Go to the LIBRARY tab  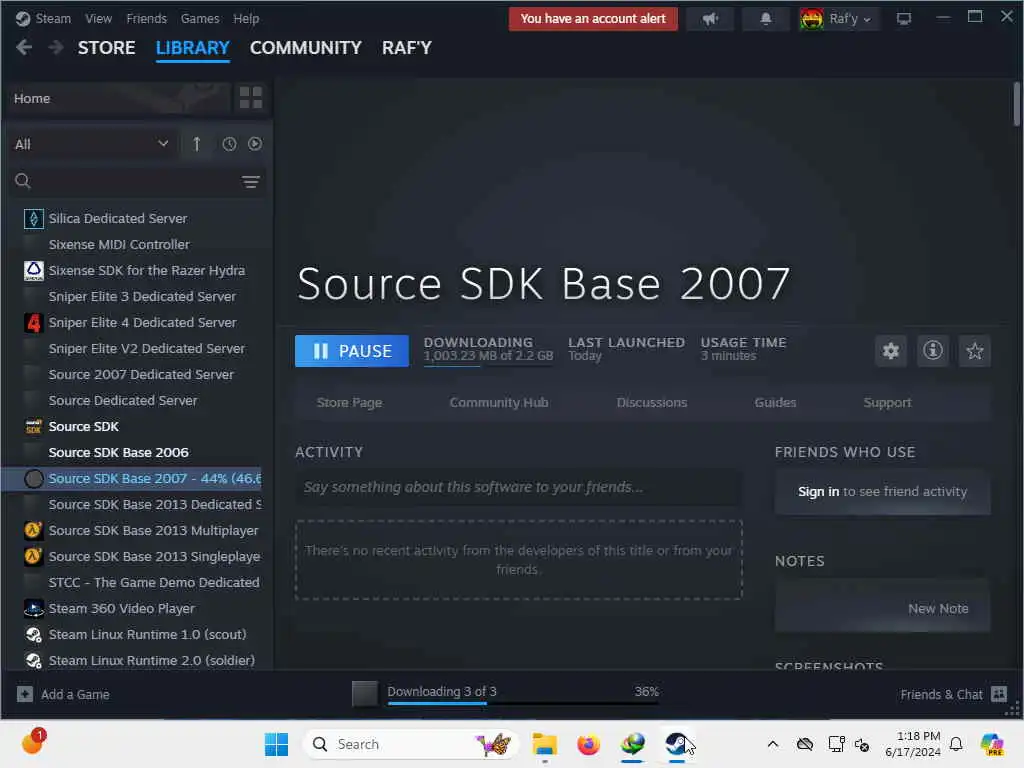(193, 48)
